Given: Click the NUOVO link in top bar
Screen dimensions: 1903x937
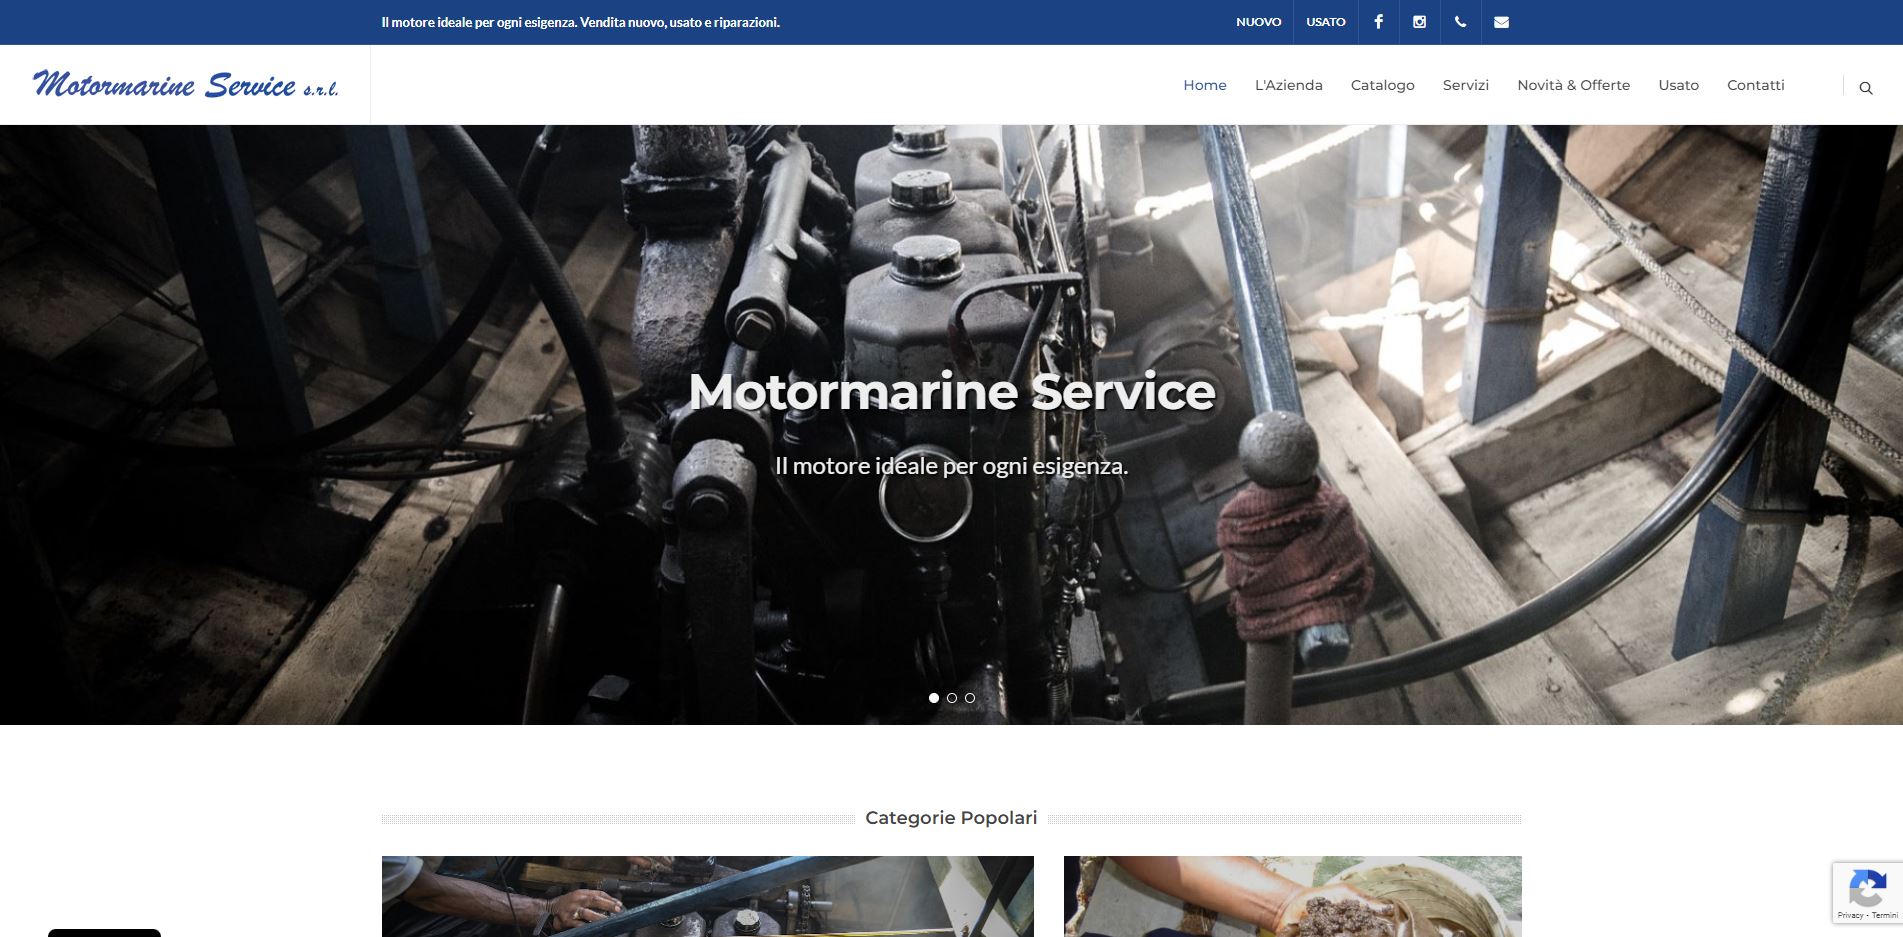Looking at the screenshot, I should 1259,21.
